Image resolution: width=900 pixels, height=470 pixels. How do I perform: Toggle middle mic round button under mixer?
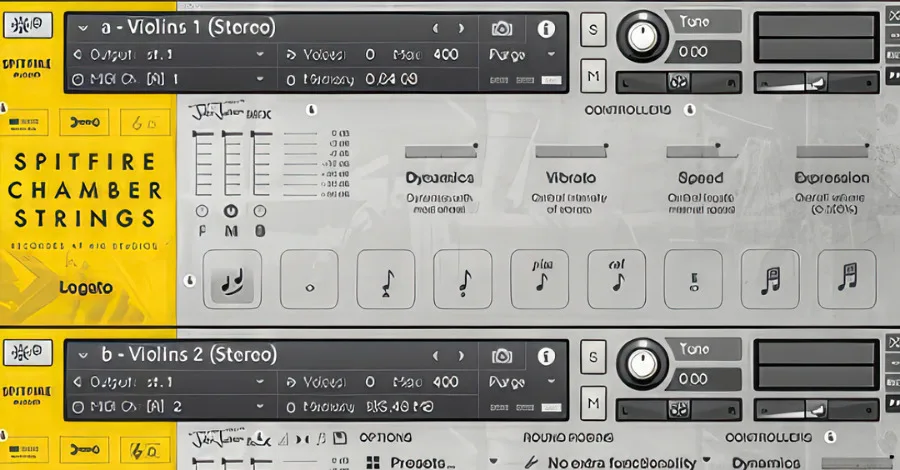click(x=231, y=211)
